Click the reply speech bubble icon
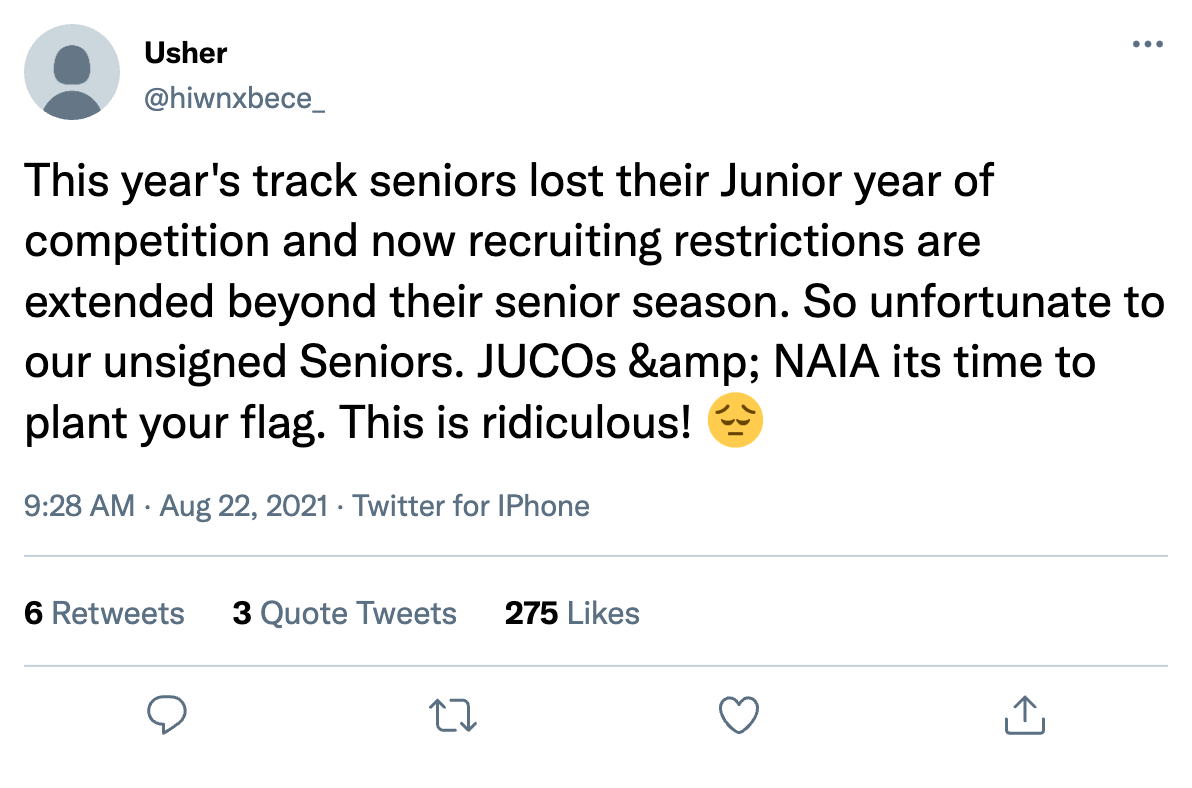The width and height of the screenshot is (1192, 788). coord(168,714)
